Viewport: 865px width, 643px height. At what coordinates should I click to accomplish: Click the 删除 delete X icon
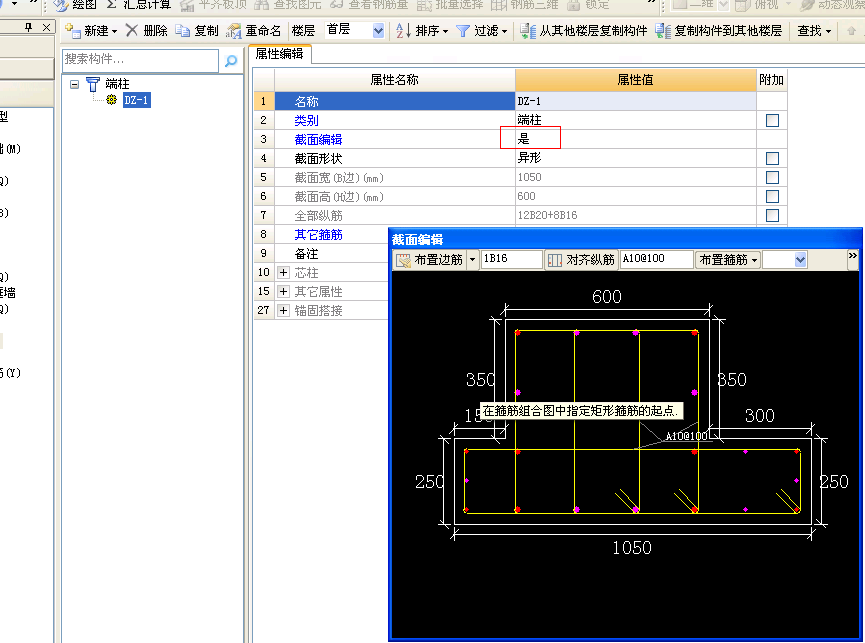131,30
